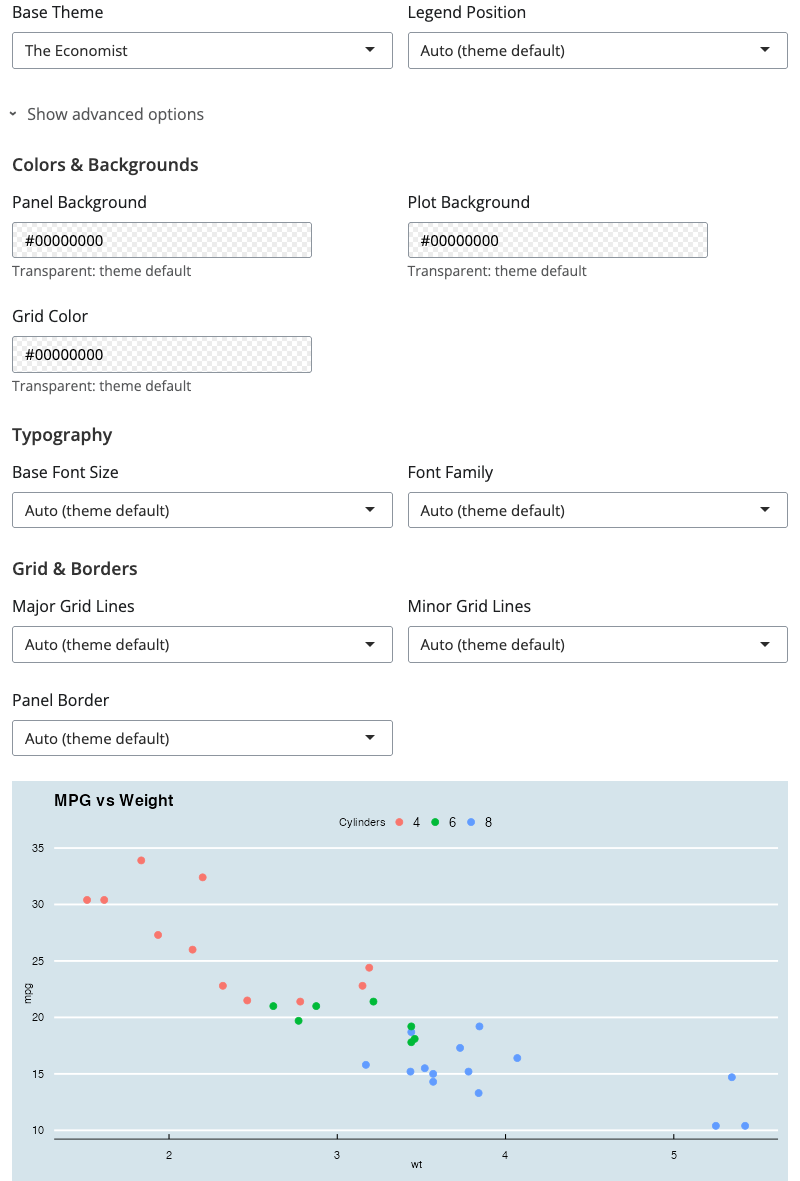Image resolution: width=800 pixels, height=1181 pixels.
Task: Click the Legend Position dropdown arrow
Action: click(x=765, y=50)
